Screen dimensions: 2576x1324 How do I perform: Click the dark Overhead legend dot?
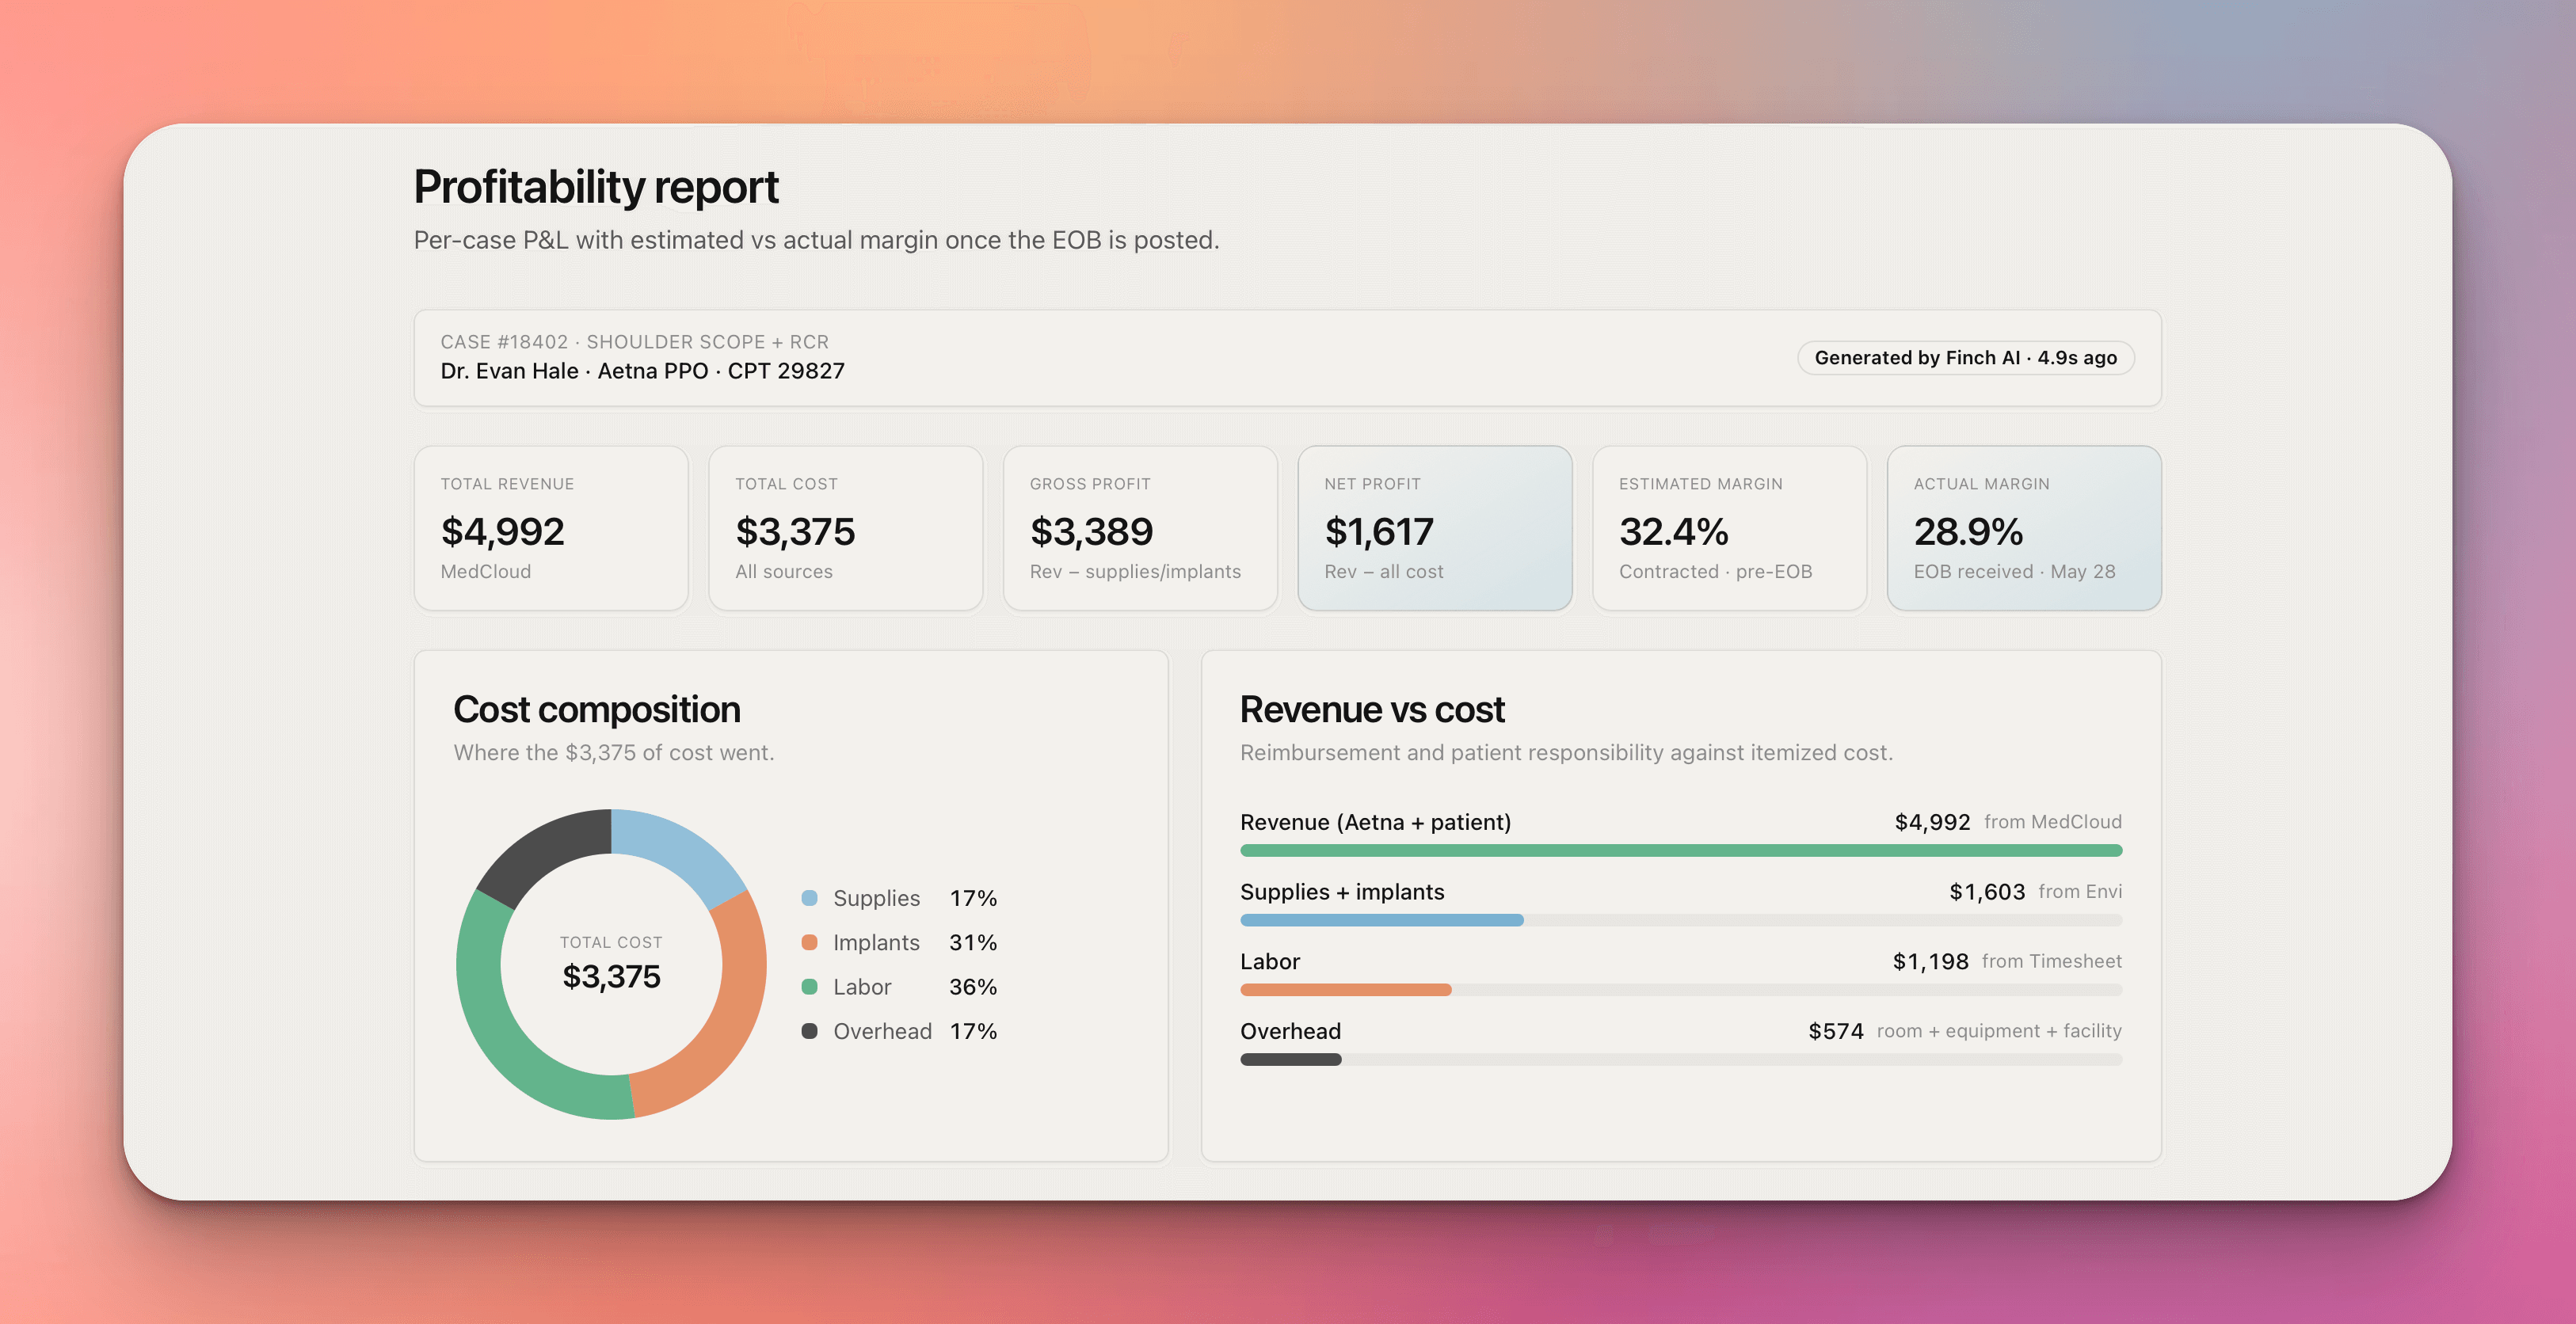click(810, 1031)
